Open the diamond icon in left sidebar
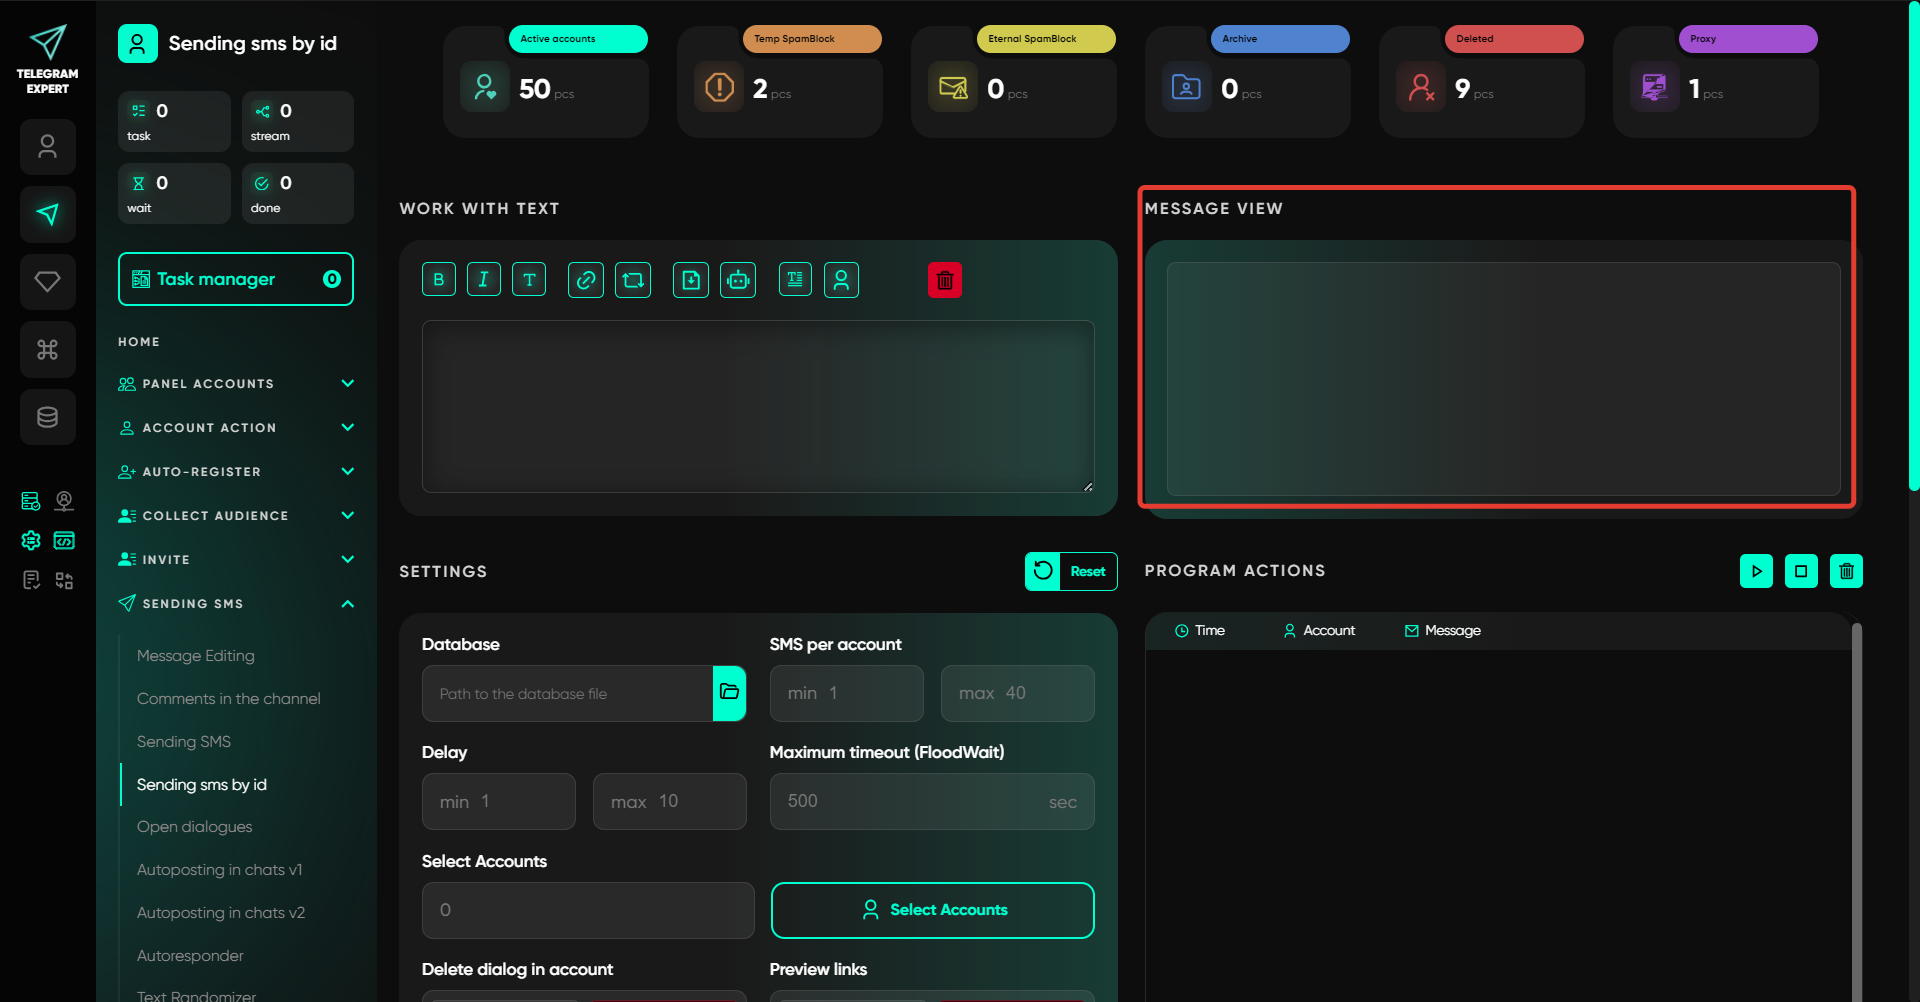This screenshot has height=1002, width=1920. point(48,282)
